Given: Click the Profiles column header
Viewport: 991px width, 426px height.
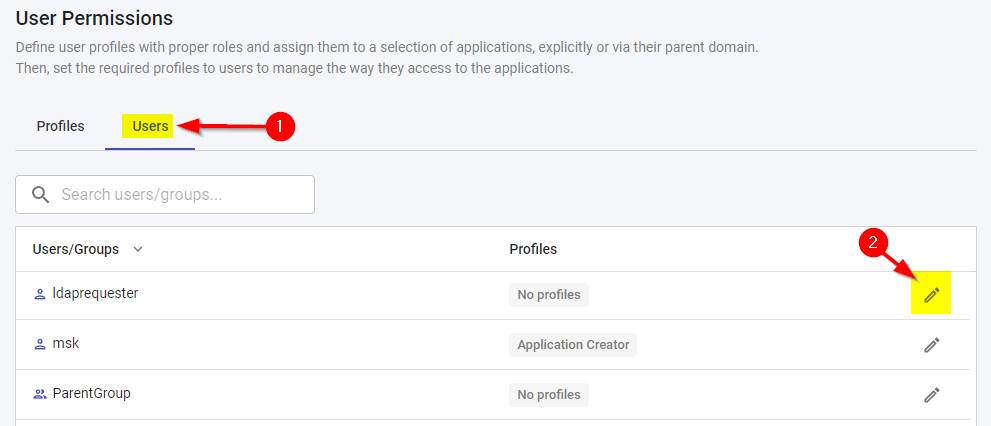Looking at the screenshot, I should (533, 249).
